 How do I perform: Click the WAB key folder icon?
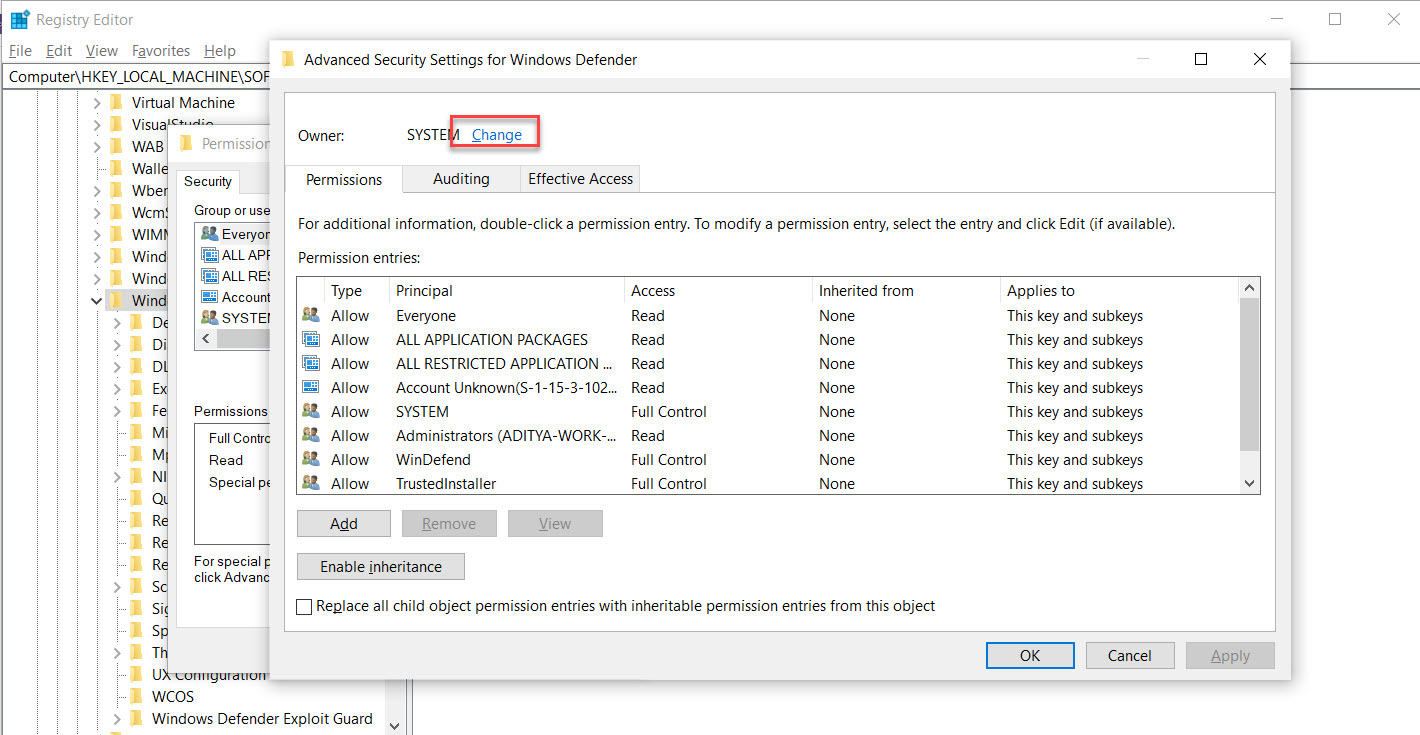click(x=116, y=146)
